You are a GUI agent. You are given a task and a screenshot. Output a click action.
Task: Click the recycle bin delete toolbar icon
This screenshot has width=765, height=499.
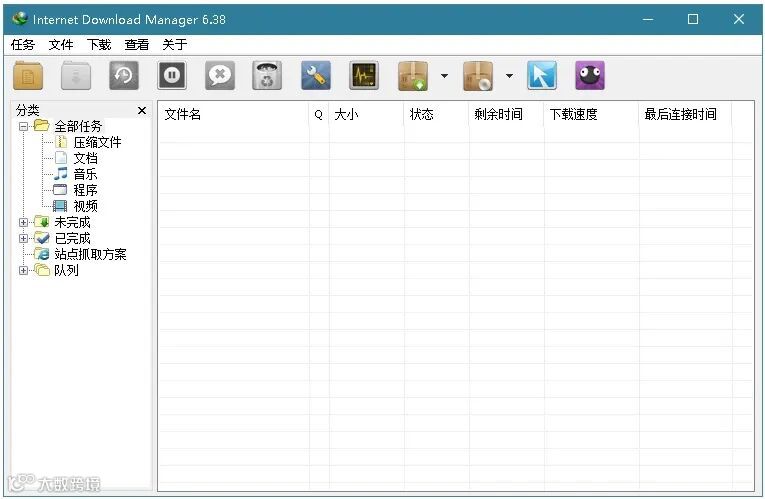click(x=267, y=76)
